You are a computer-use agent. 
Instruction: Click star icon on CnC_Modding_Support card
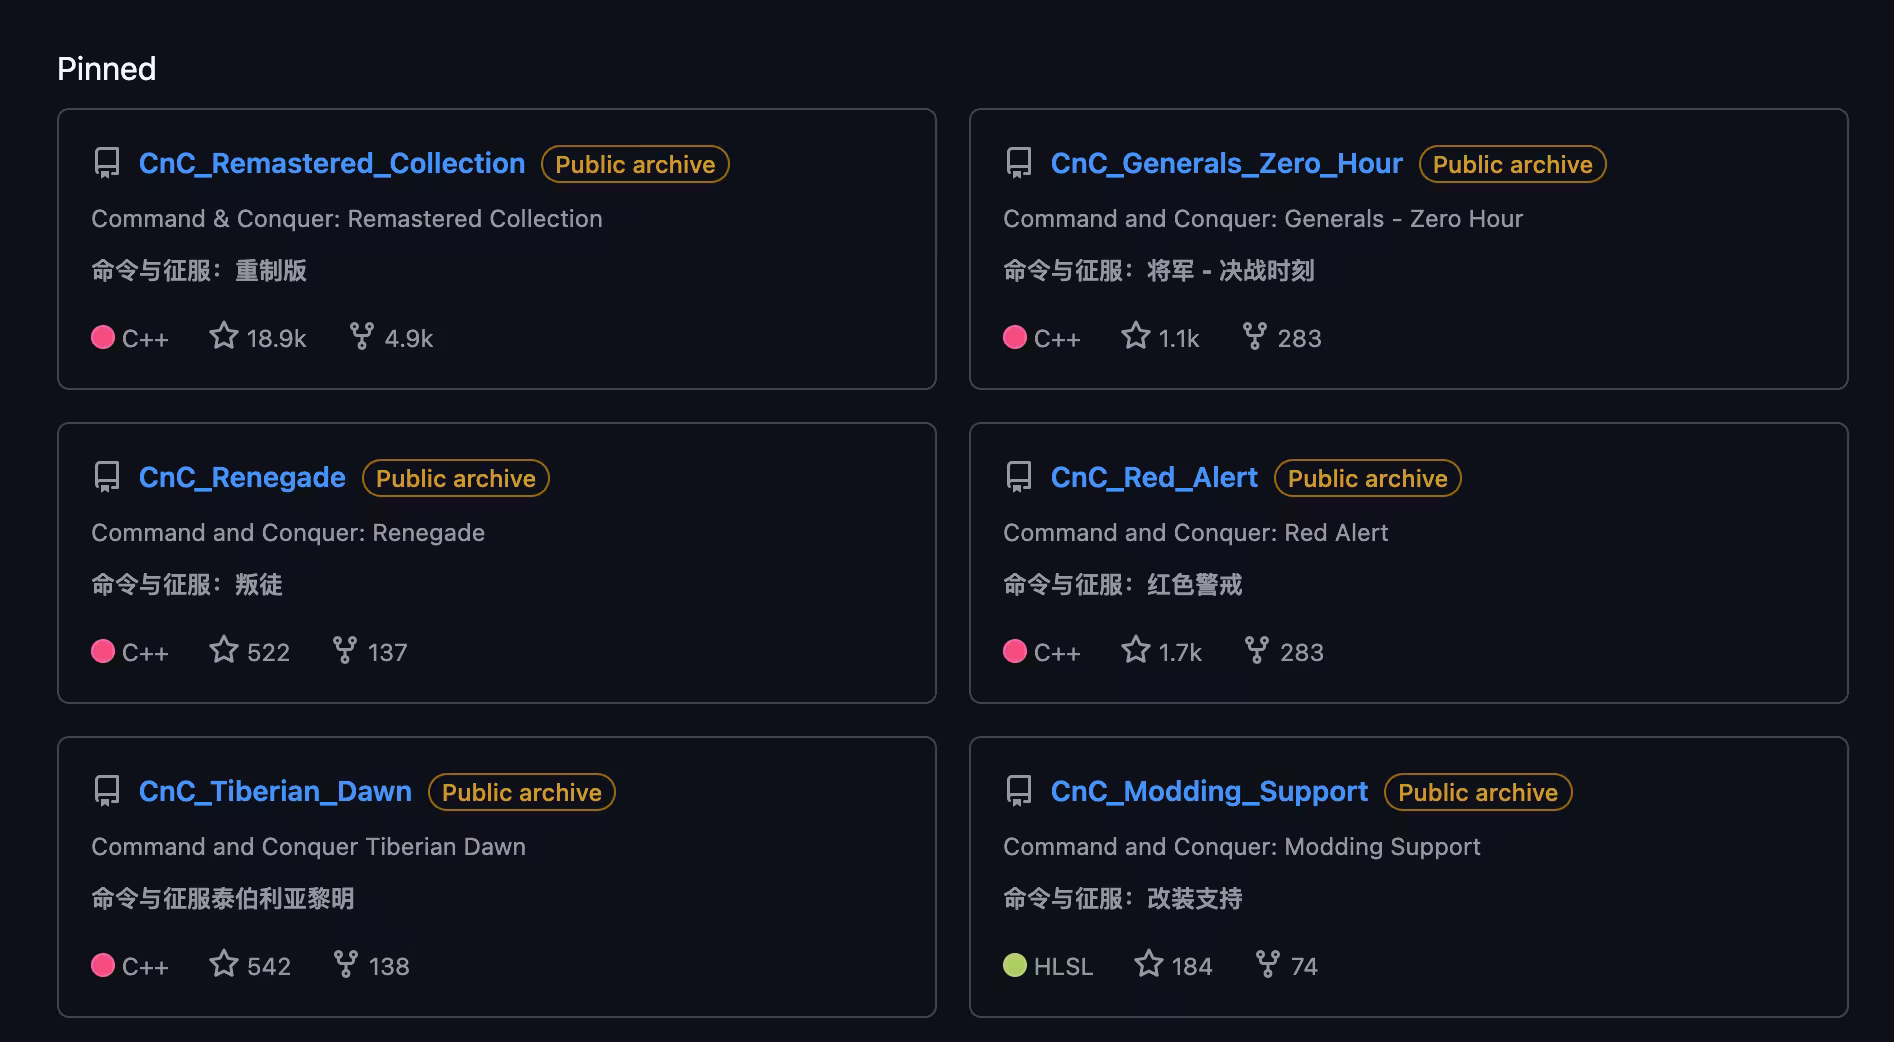[x=1149, y=964]
